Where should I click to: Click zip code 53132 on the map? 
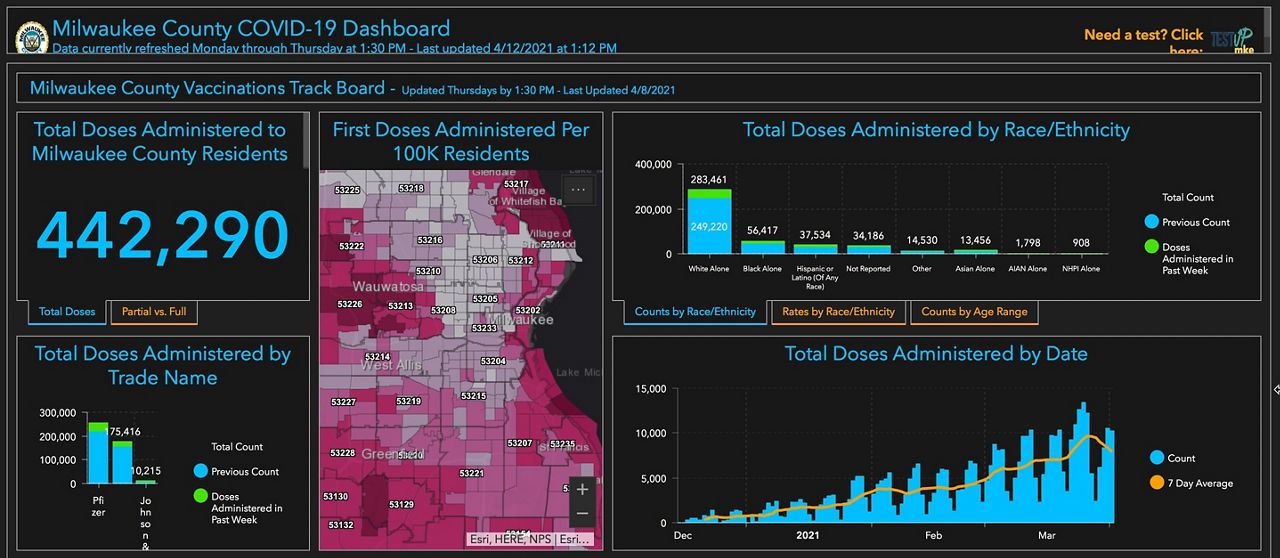click(x=341, y=525)
